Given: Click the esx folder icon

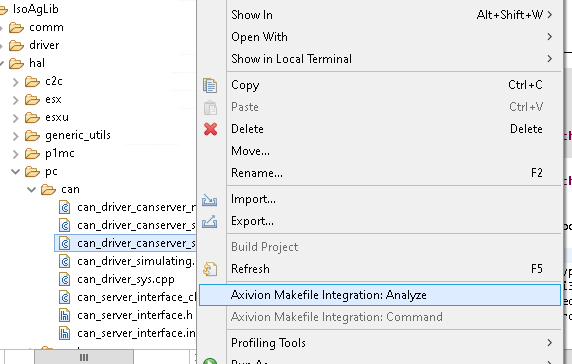Looking at the screenshot, I should pyautogui.click(x=32, y=99).
